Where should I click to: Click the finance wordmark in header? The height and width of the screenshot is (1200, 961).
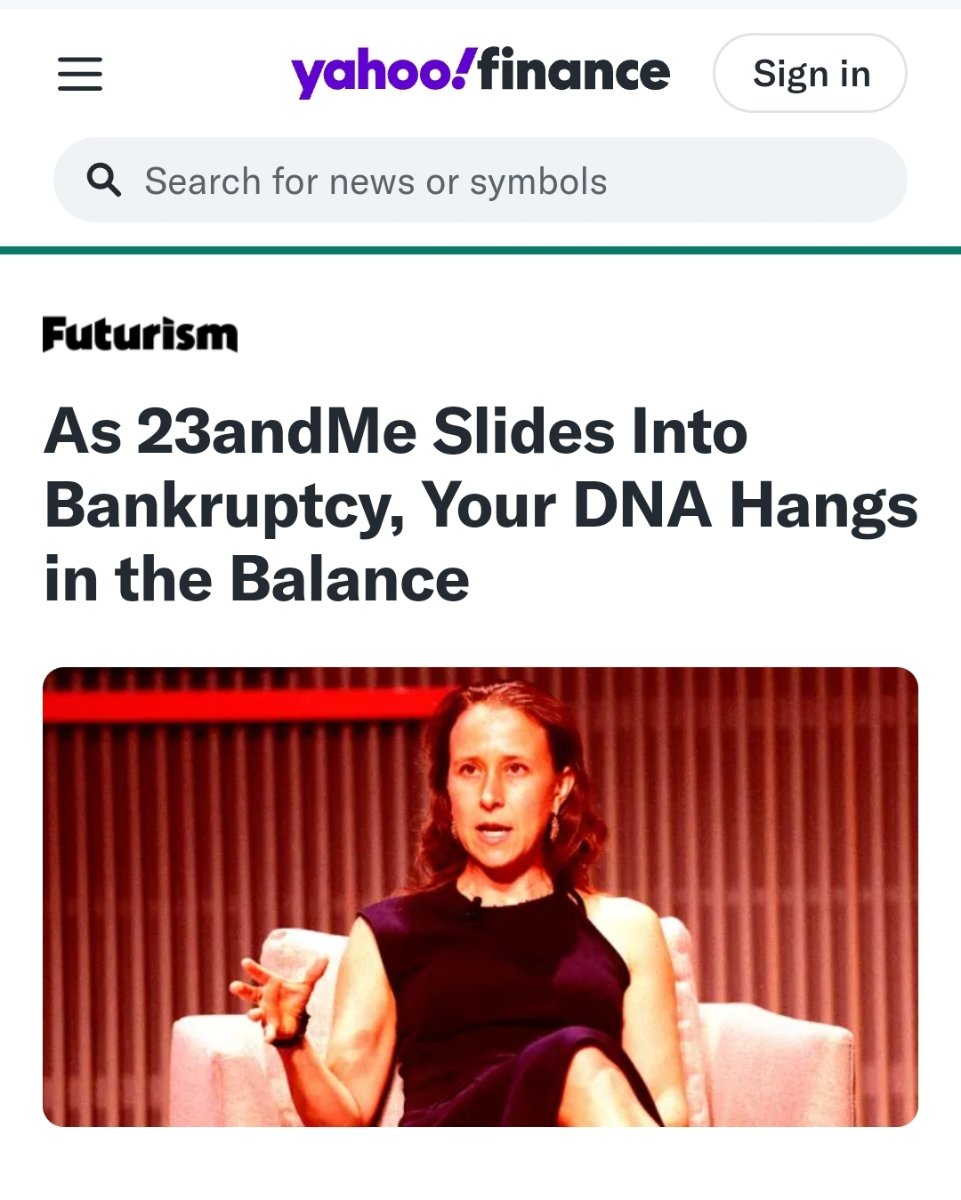(574, 71)
